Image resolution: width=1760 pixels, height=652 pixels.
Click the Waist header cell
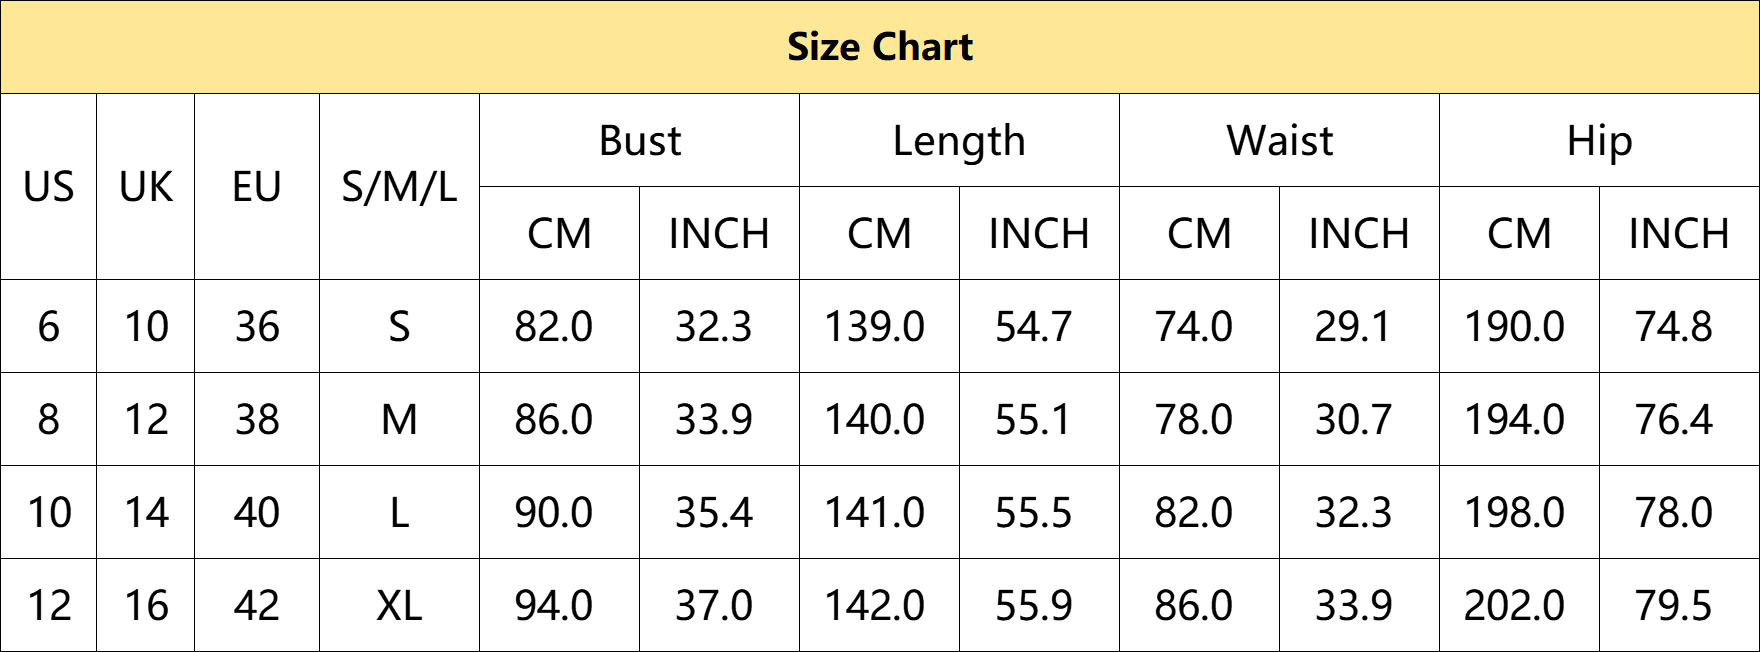pos(1280,141)
